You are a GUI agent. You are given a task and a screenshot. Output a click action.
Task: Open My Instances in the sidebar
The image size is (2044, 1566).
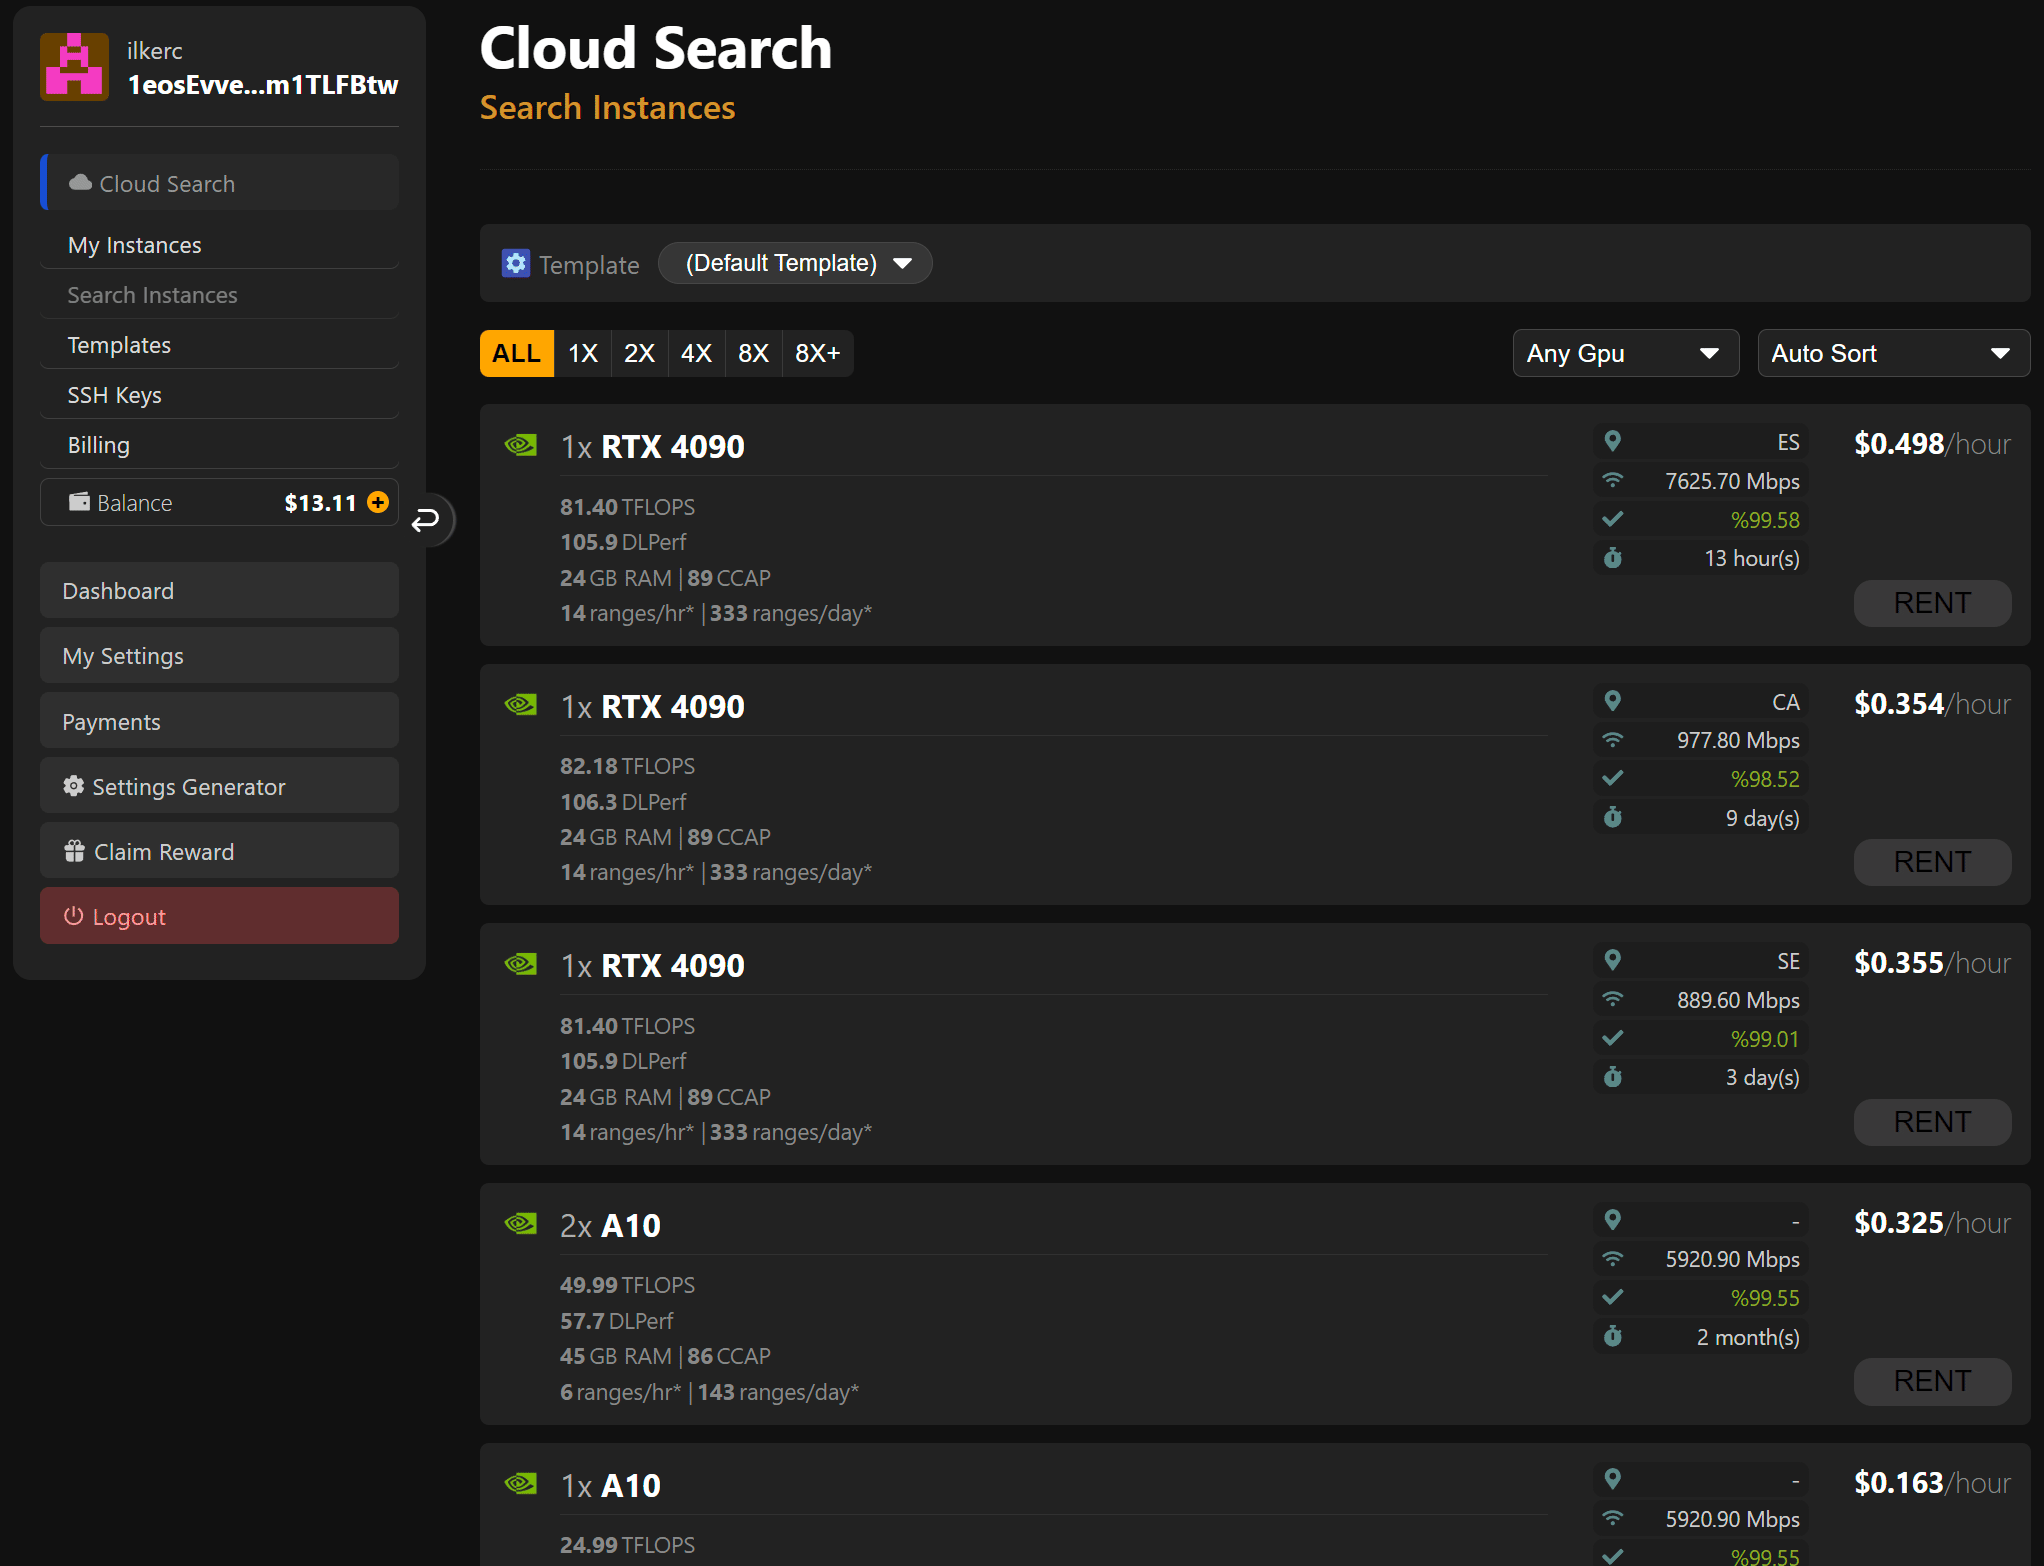tap(135, 245)
